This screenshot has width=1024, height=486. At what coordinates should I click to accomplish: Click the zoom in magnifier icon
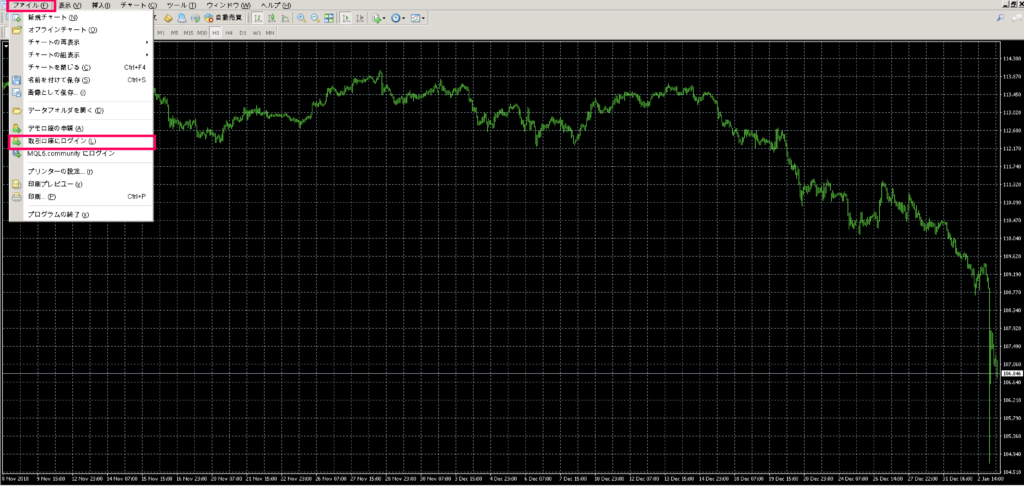tap(300, 18)
